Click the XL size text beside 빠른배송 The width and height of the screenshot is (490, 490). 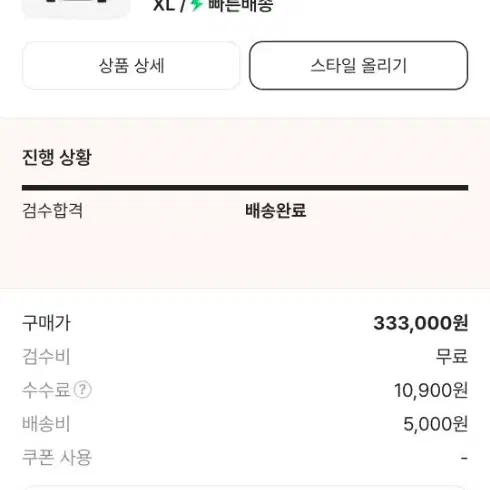[x=164, y=5]
